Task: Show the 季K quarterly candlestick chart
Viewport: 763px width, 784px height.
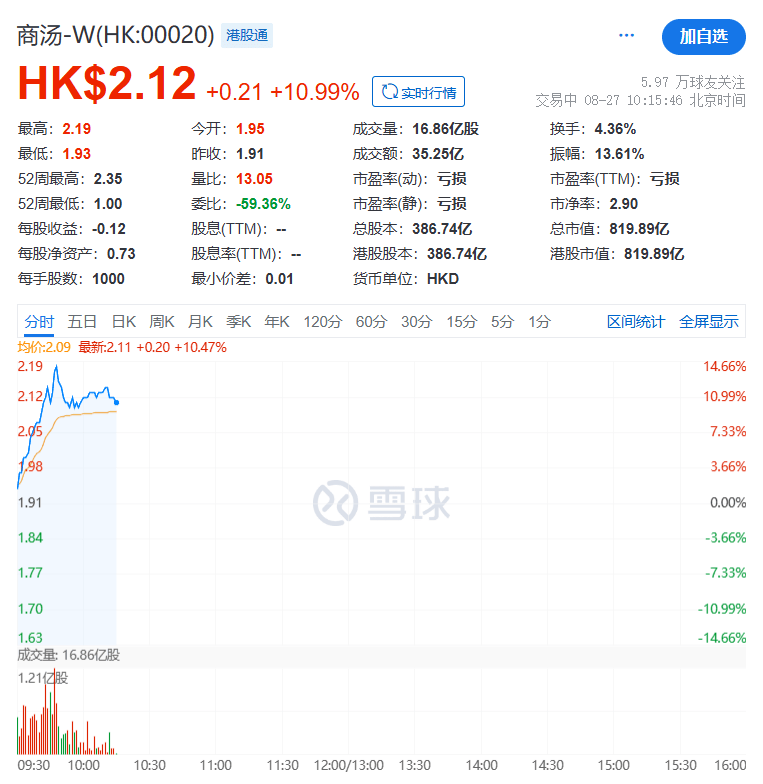Action: [x=238, y=321]
